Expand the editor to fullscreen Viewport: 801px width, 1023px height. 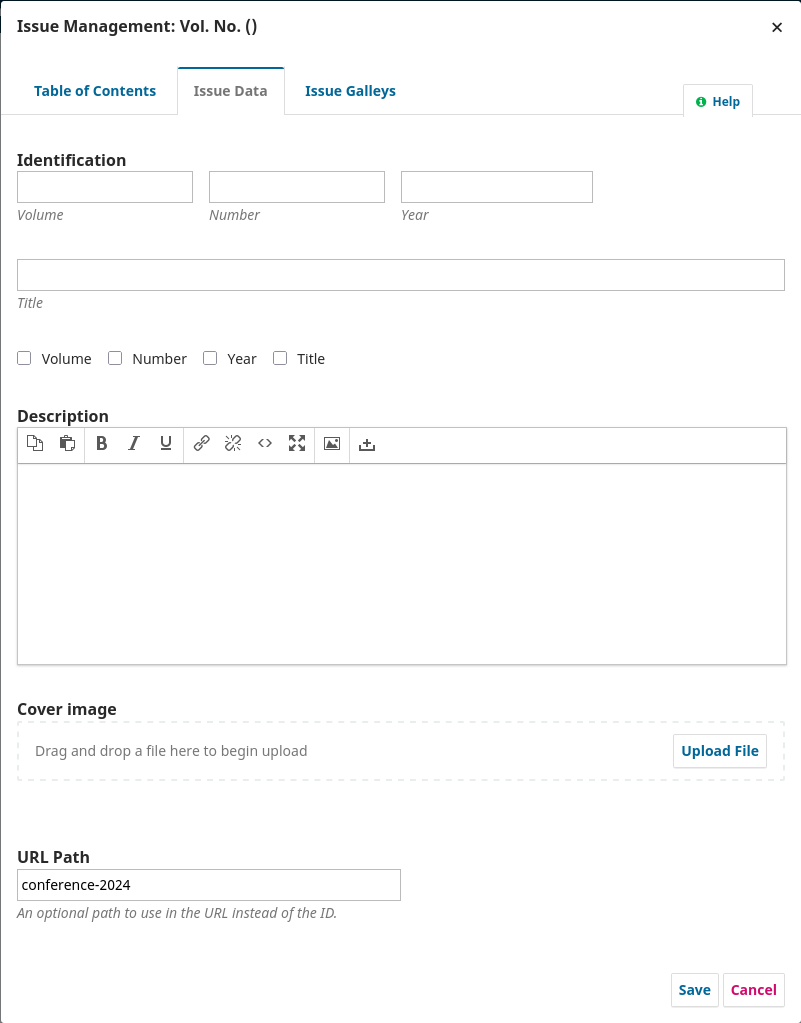coord(297,444)
